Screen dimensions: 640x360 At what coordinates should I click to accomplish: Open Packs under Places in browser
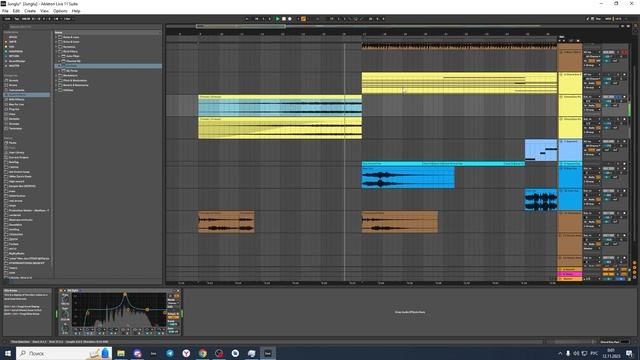point(12,143)
